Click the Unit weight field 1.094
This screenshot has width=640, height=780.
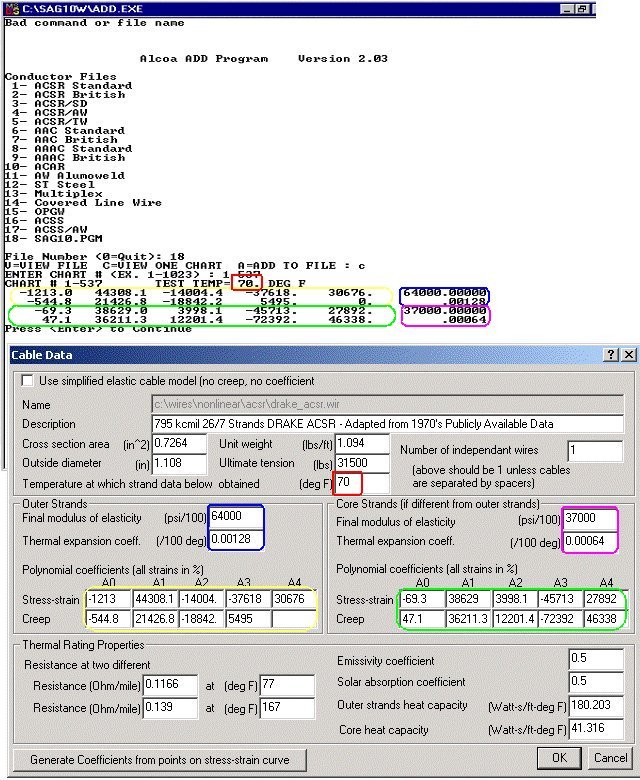[362, 443]
